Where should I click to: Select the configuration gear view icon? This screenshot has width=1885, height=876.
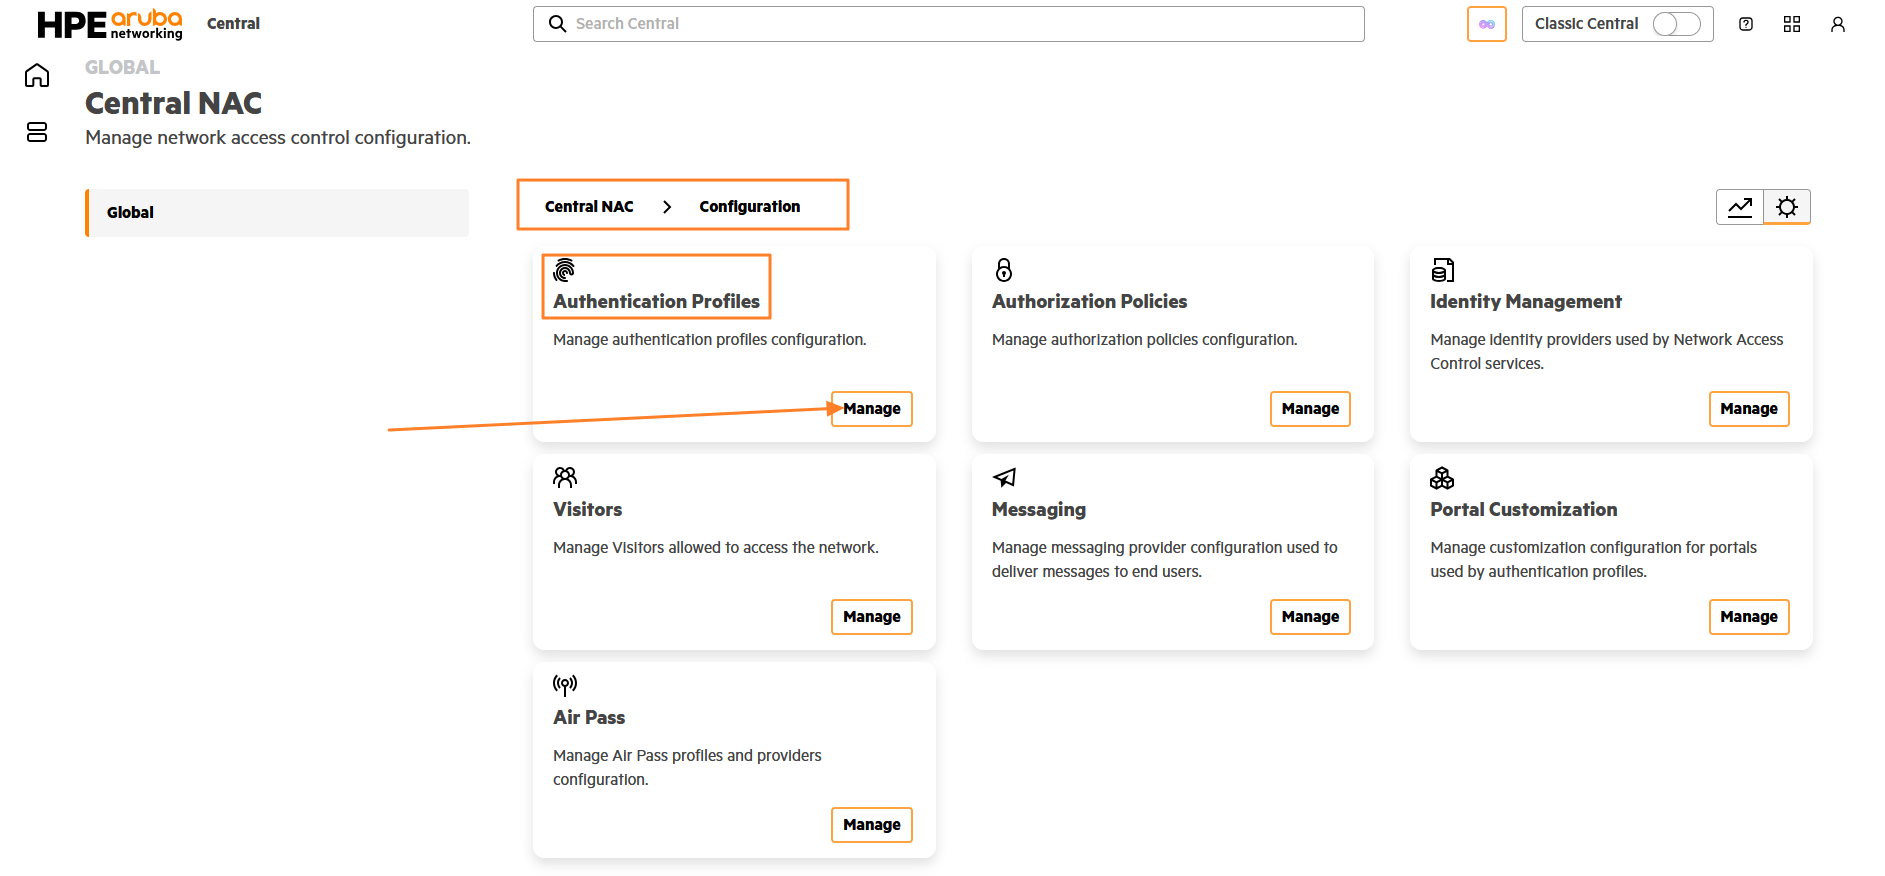pos(1787,207)
